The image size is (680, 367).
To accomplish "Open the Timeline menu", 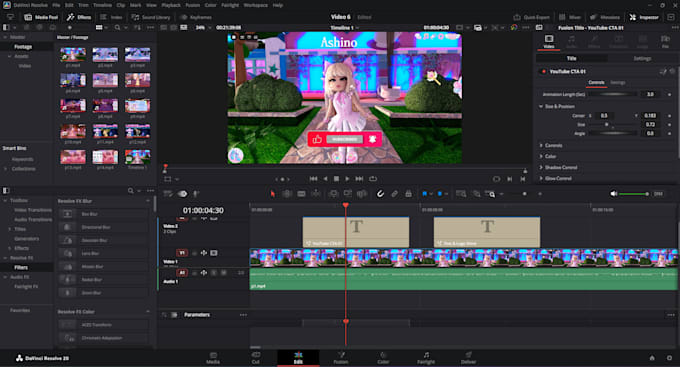I will click(x=102, y=5).
